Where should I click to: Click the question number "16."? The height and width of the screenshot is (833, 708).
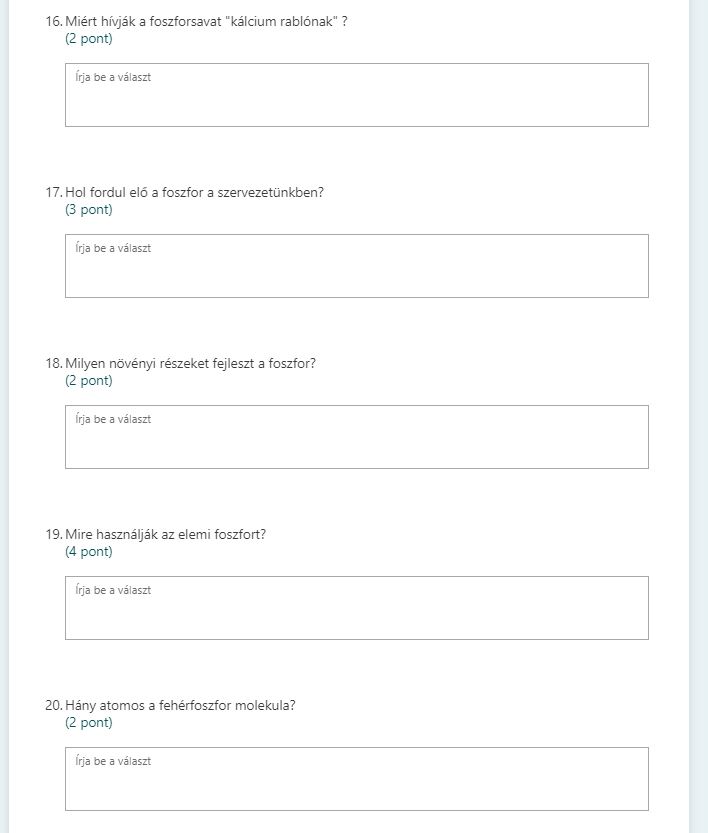point(54,21)
